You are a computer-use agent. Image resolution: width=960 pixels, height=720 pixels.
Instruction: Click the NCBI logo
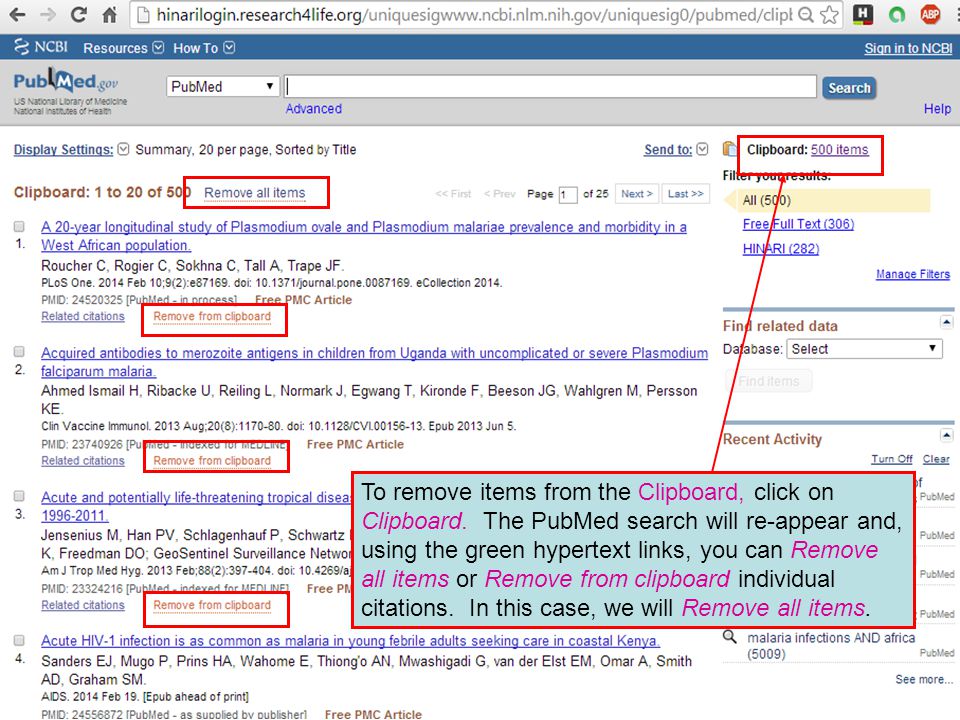pos(40,47)
